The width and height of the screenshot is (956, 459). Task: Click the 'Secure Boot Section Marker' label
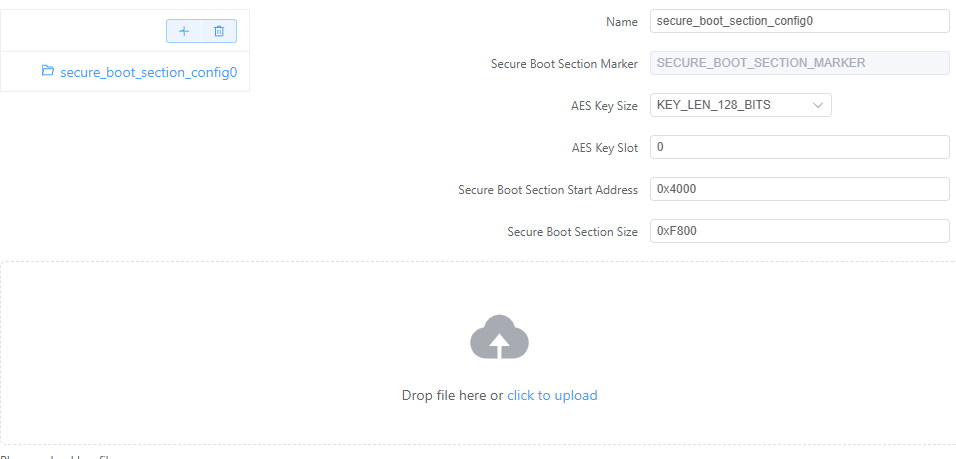(x=565, y=64)
